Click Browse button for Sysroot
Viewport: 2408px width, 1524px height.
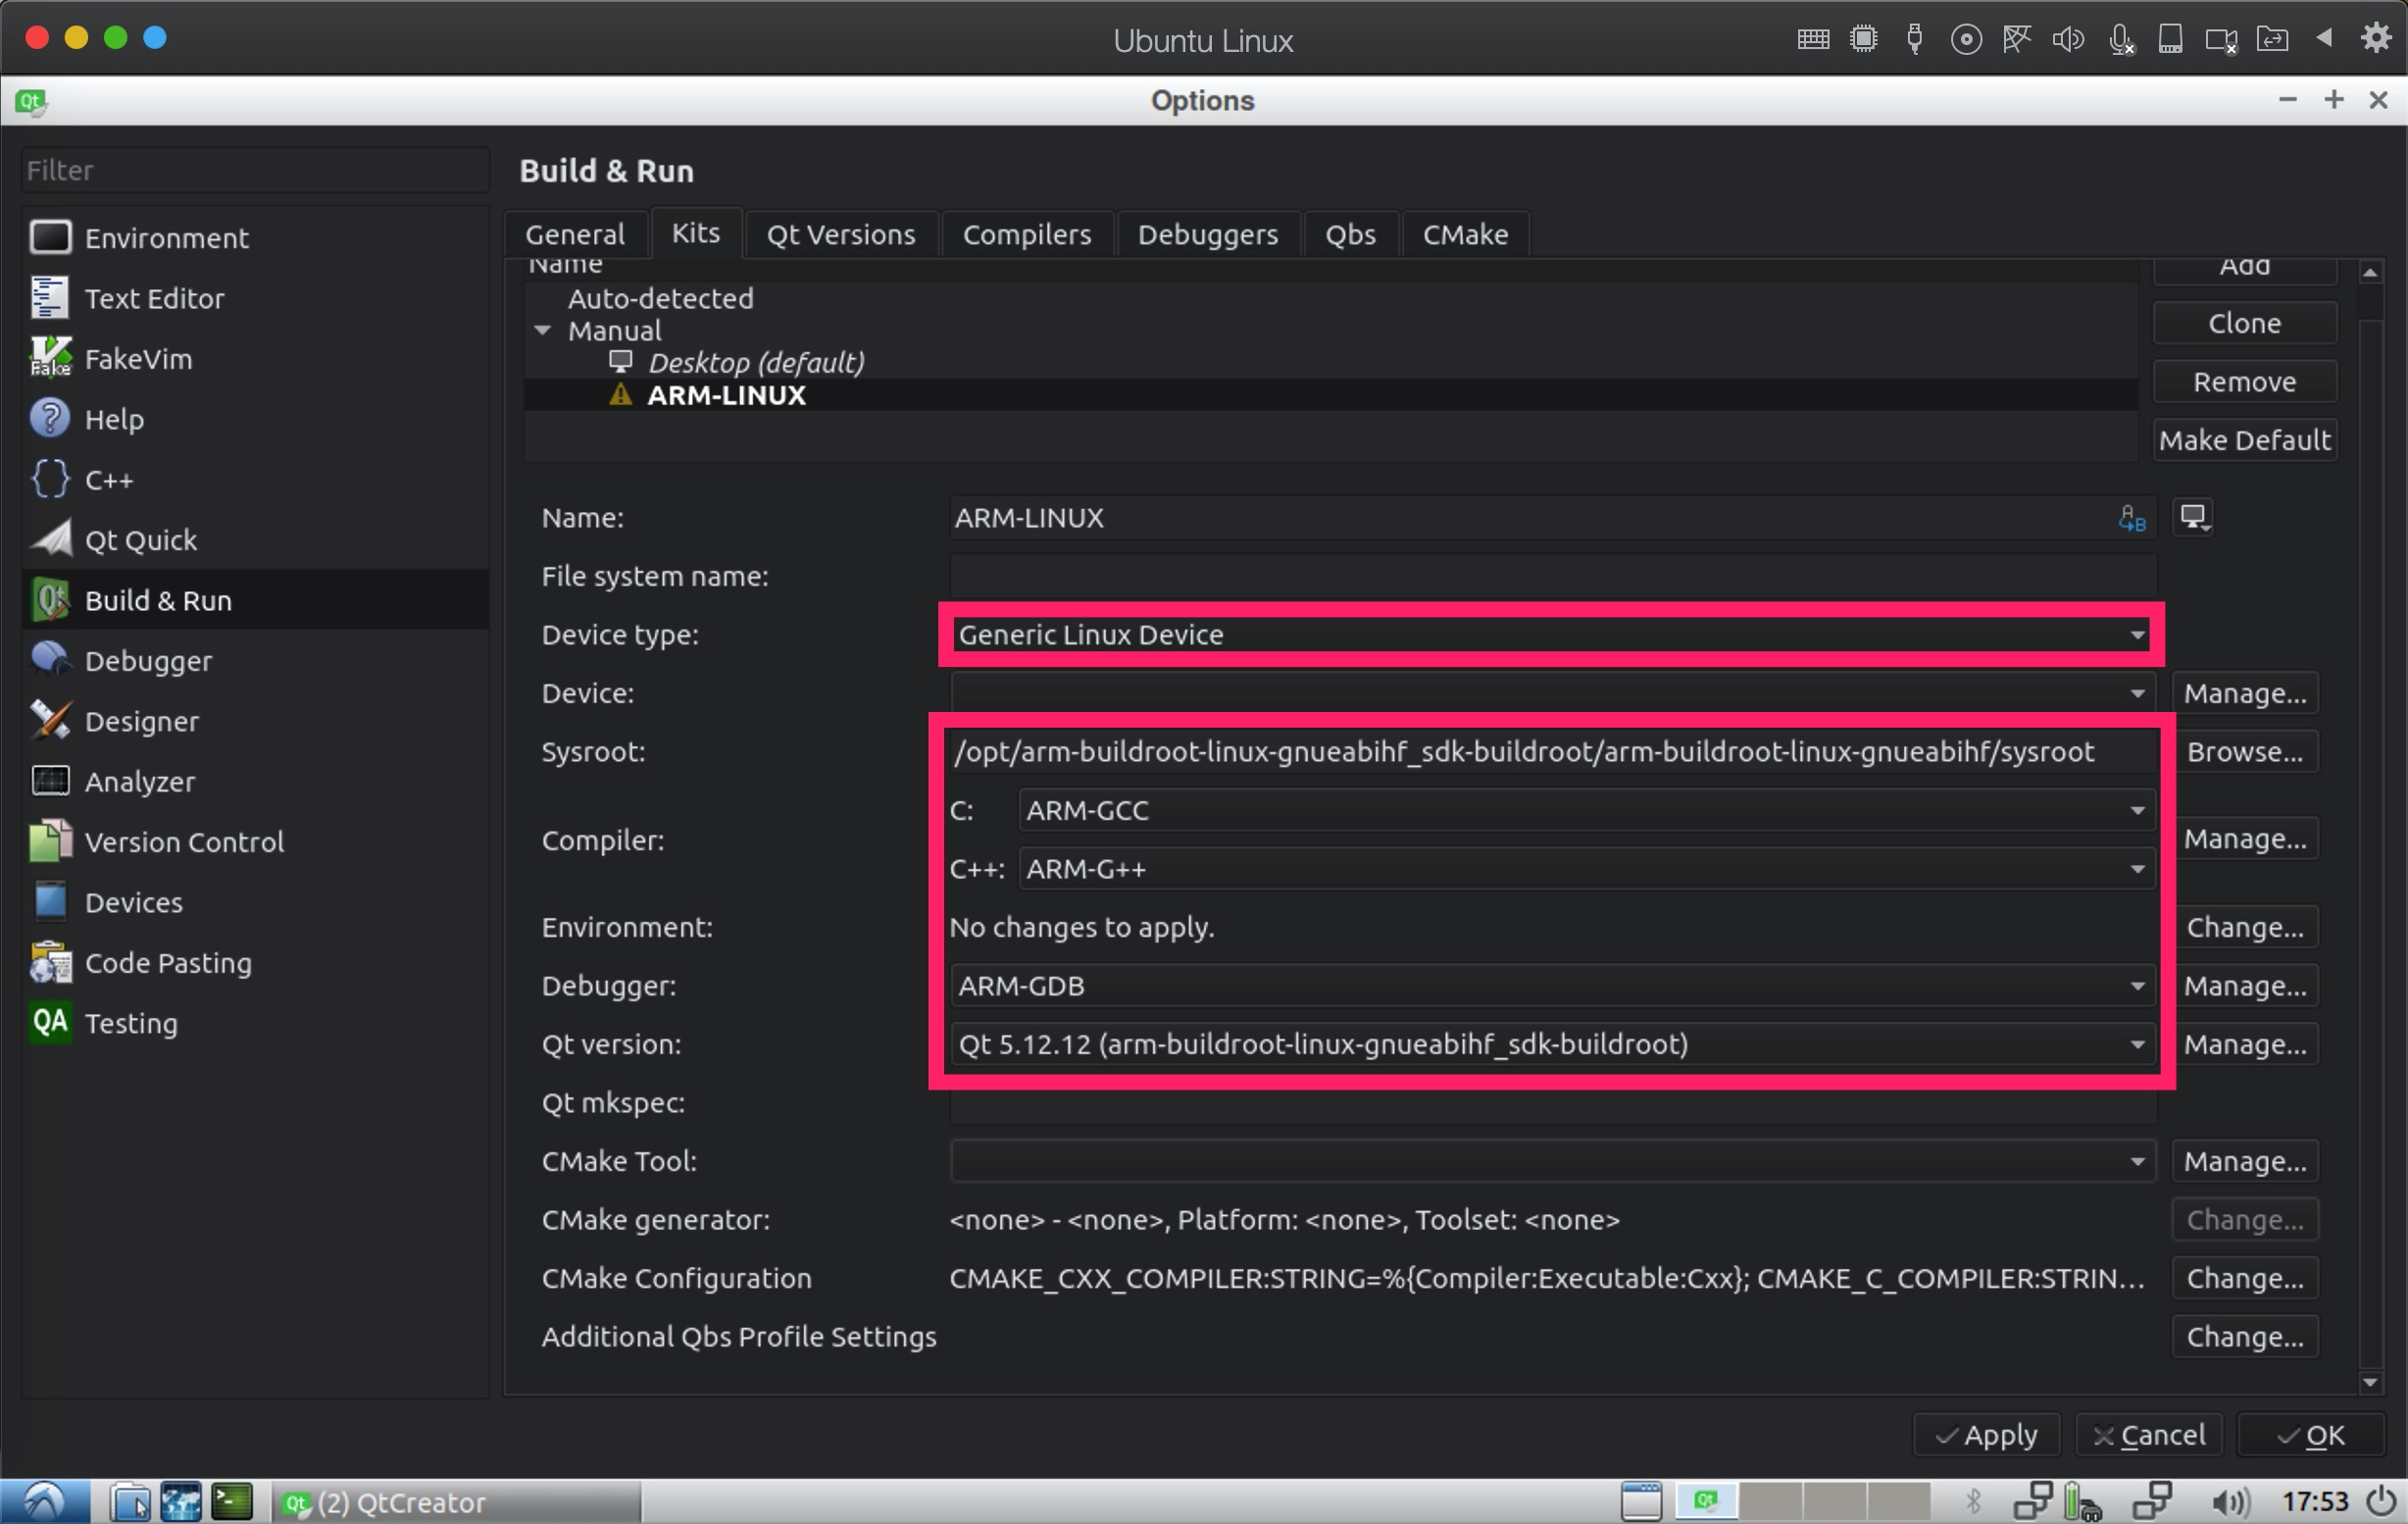tap(2245, 752)
